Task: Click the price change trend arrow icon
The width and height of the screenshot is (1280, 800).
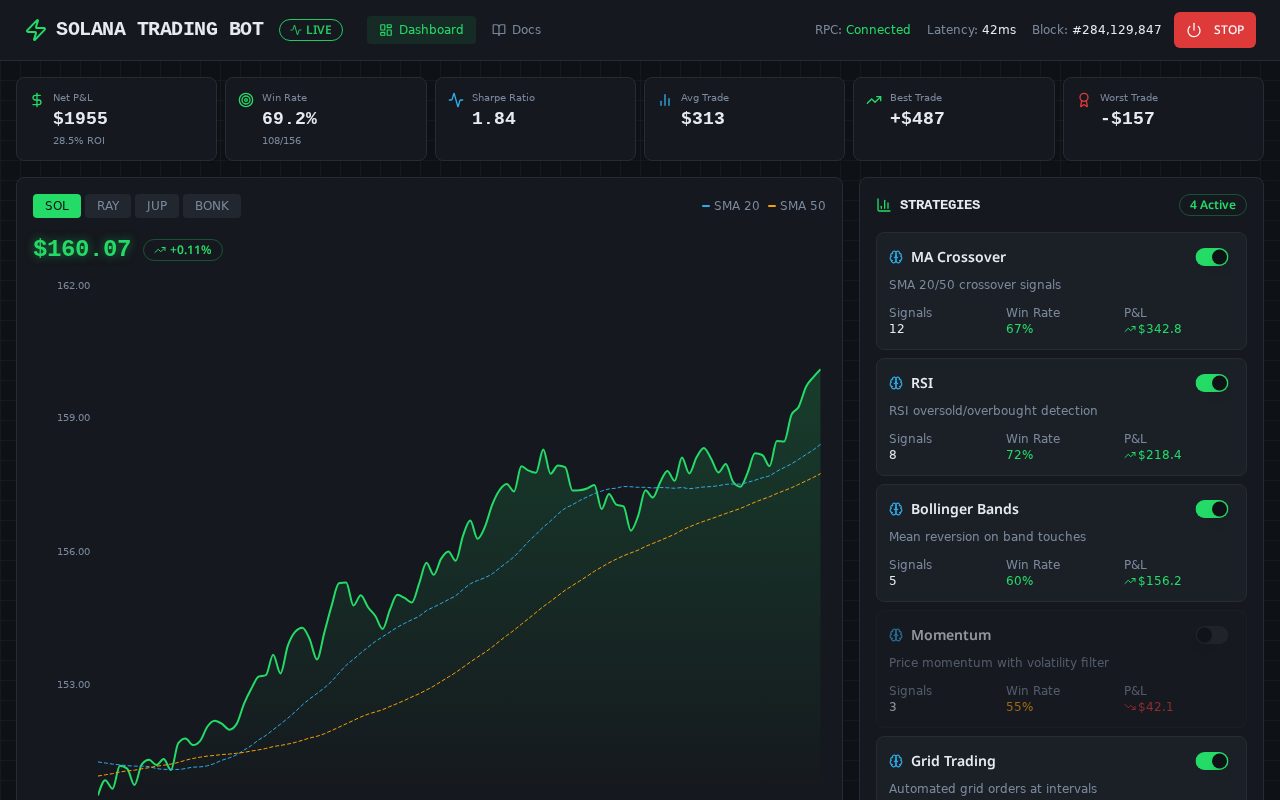Action: click(x=160, y=250)
